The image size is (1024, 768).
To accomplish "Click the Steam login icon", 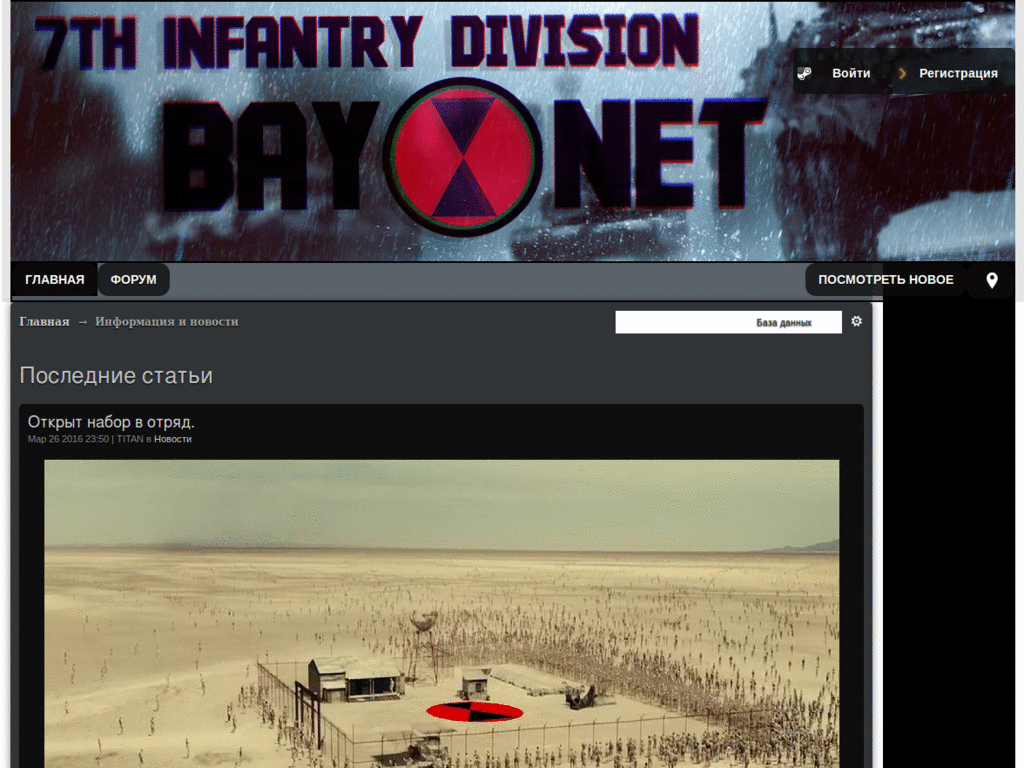I will (805, 73).
